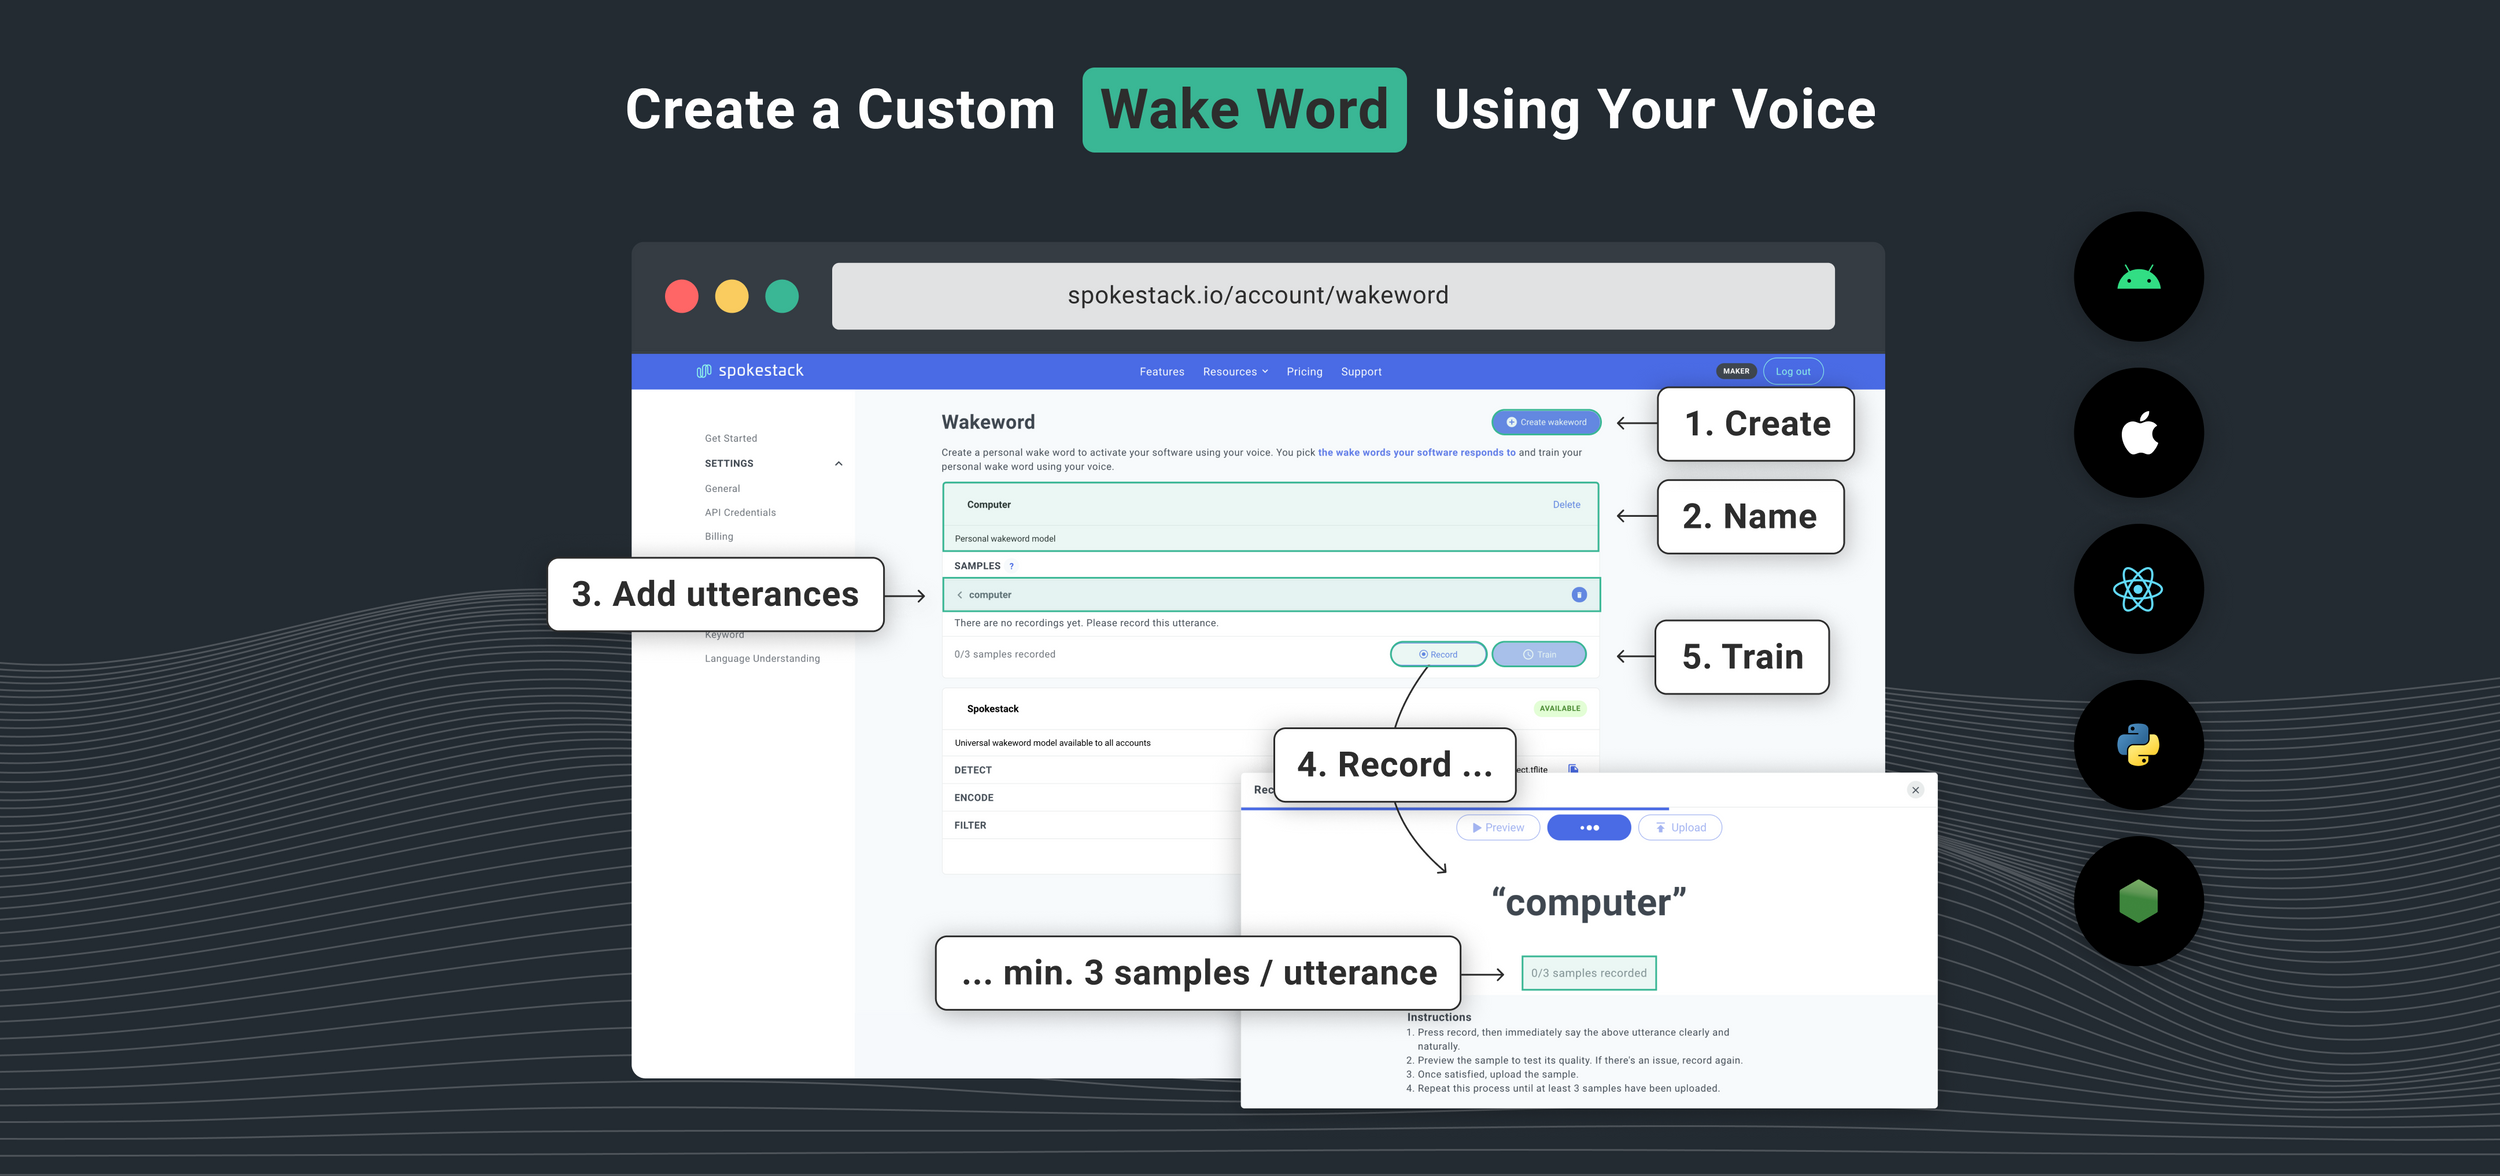This screenshot has height=1176, width=2500.
Task: Click dialog's boxed 0/3 samples recorded counter
Action: [x=1589, y=974]
